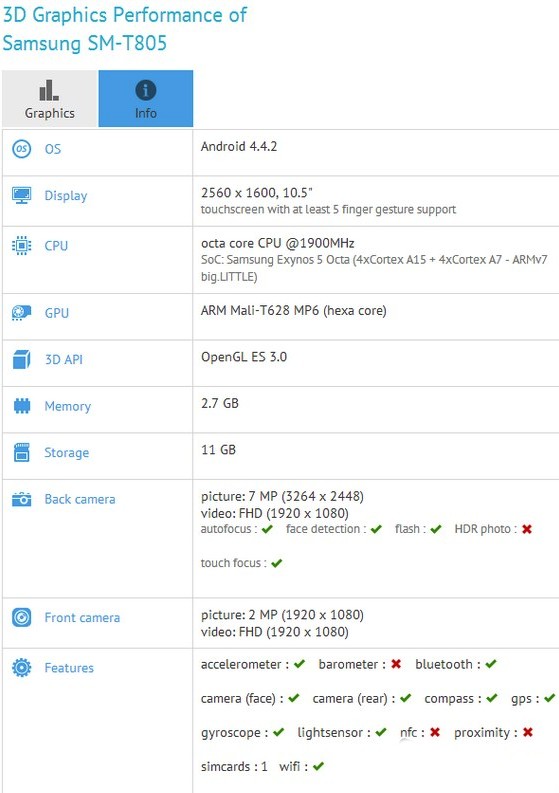Click the accelerometer green checkmark
The width and height of the screenshot is (559, 793).
point(299,664)
